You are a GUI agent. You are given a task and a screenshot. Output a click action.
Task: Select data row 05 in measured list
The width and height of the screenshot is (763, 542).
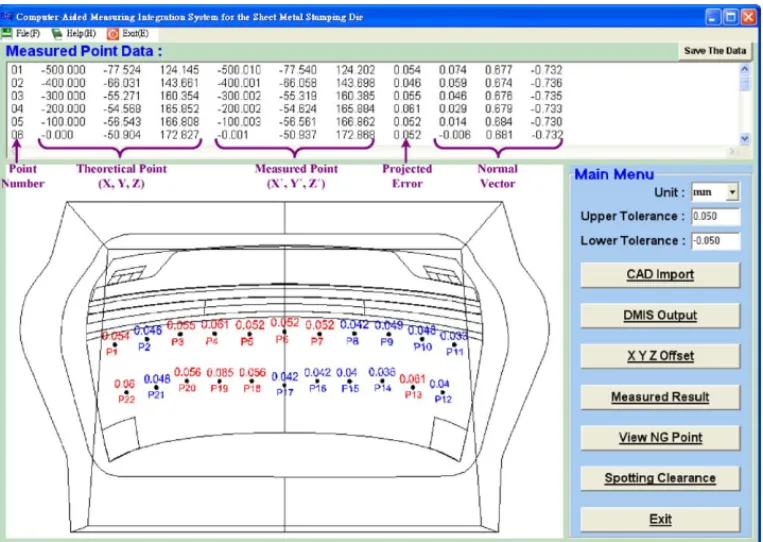(x=286, y=122)
